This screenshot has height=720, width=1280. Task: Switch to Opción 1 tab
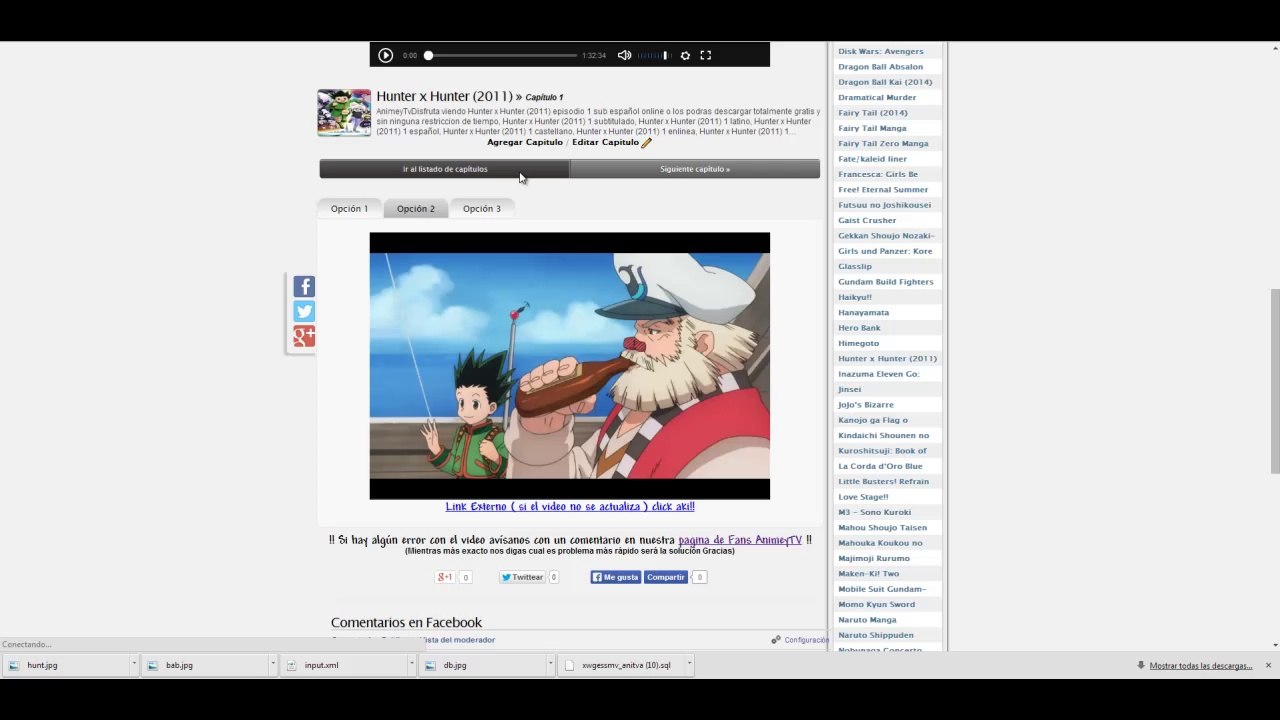pyautogui.click(x=349, y=208)
